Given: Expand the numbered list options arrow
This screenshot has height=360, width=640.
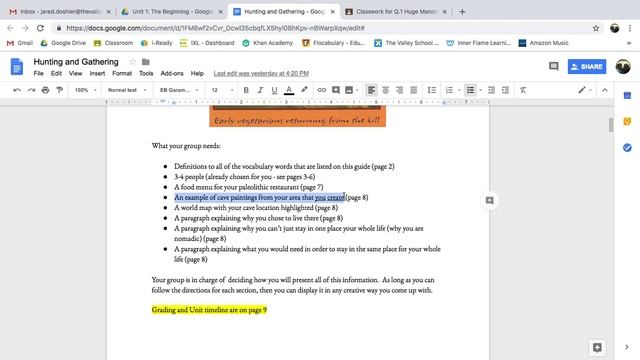Looking at the screenshot, I should [459, 90].
